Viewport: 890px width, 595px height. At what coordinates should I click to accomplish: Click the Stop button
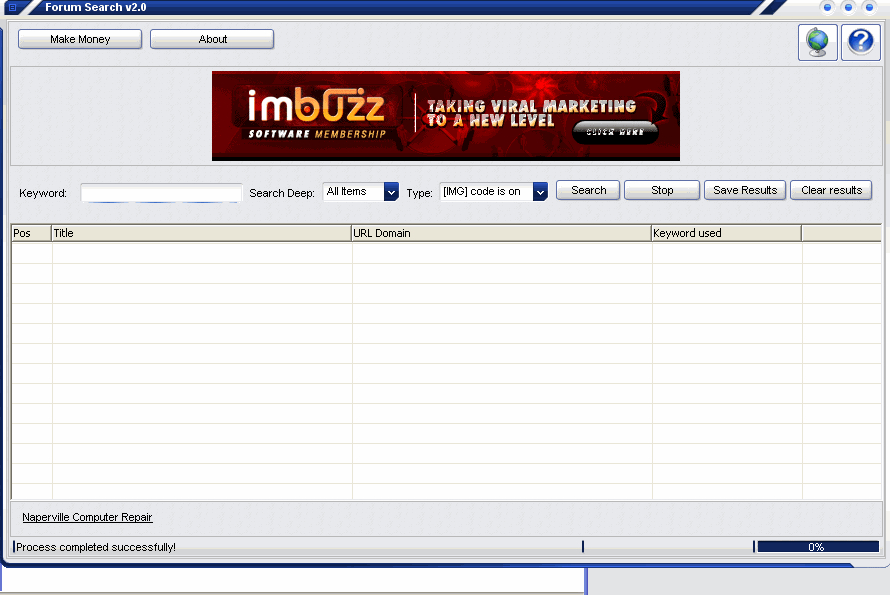point(662,190)
